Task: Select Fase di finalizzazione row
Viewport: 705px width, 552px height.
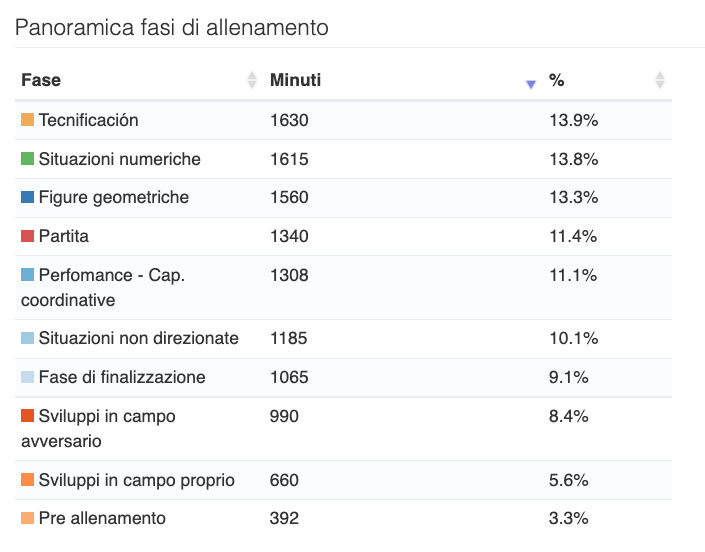Action: click(x=122, y=377)
